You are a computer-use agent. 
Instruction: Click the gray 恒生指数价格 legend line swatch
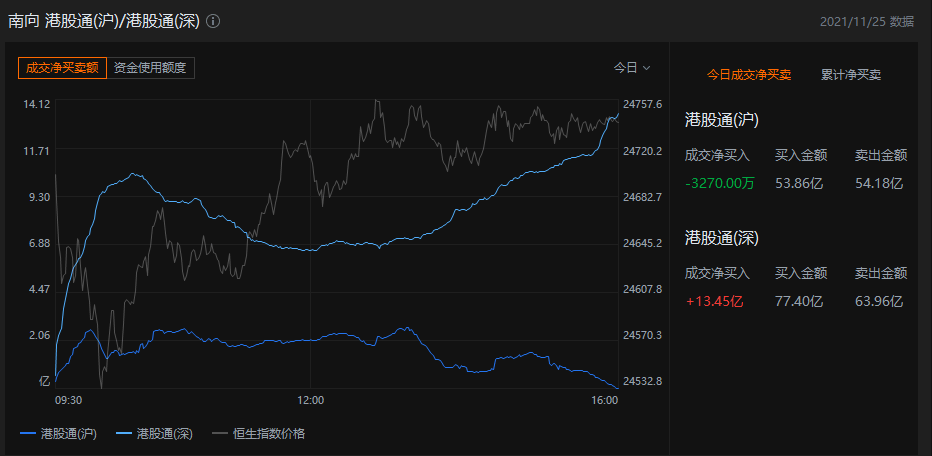click(220, 433)
